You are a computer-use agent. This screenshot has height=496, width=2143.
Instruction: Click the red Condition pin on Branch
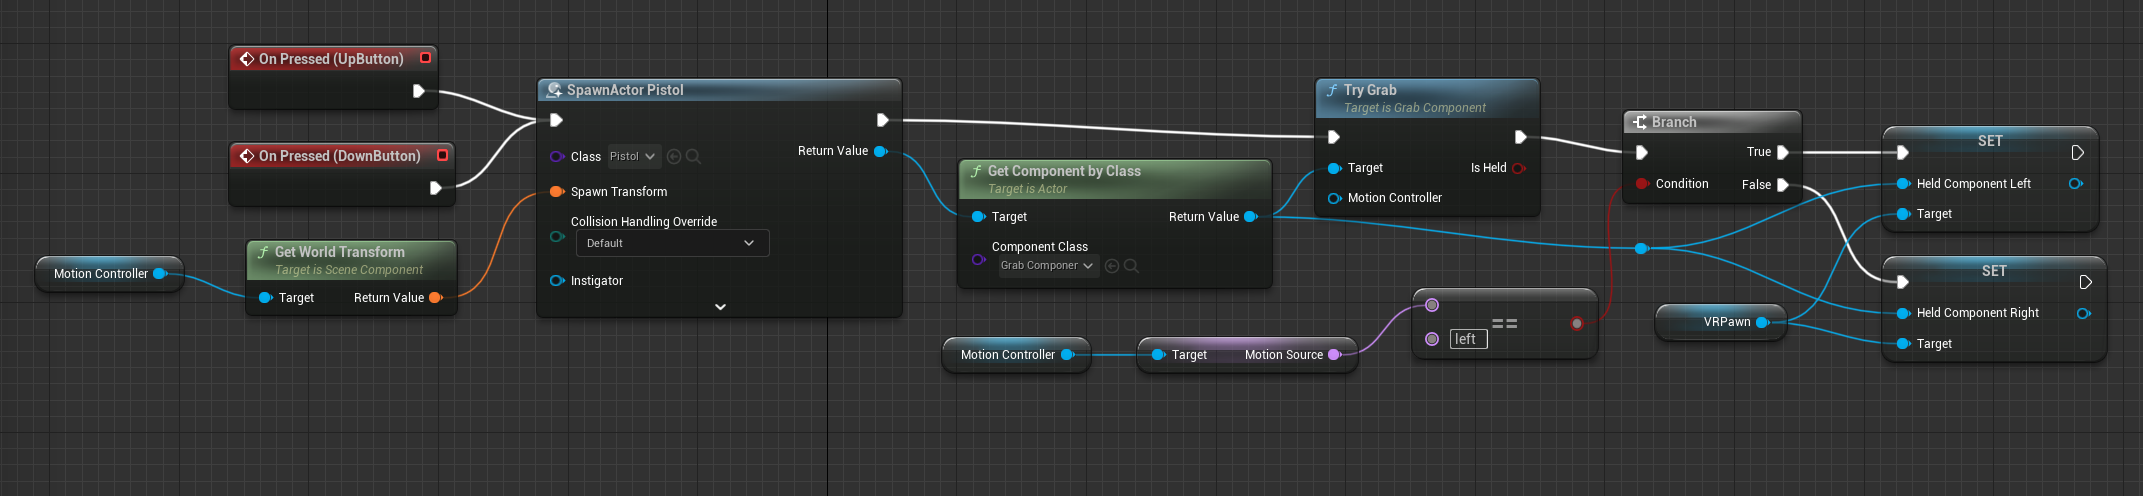pyautogui.click(x=1642, y=184)
